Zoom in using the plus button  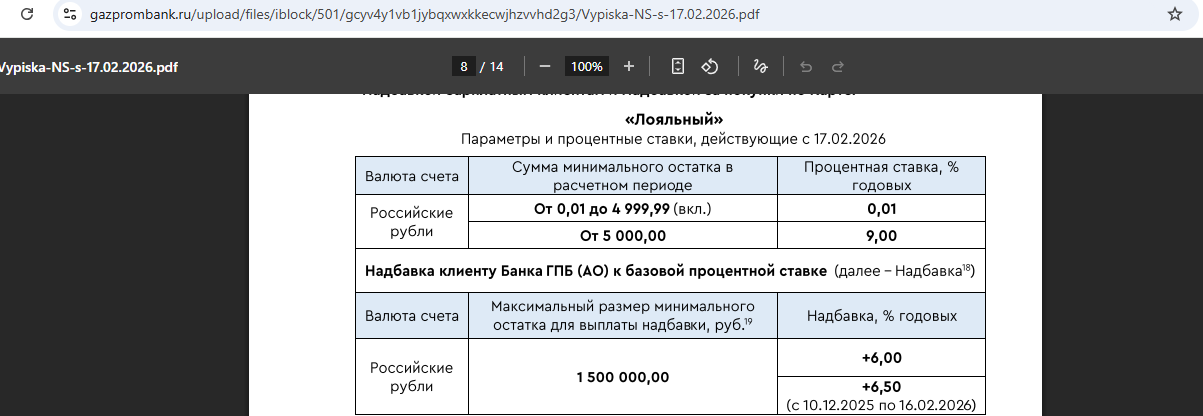click(629, 67)
